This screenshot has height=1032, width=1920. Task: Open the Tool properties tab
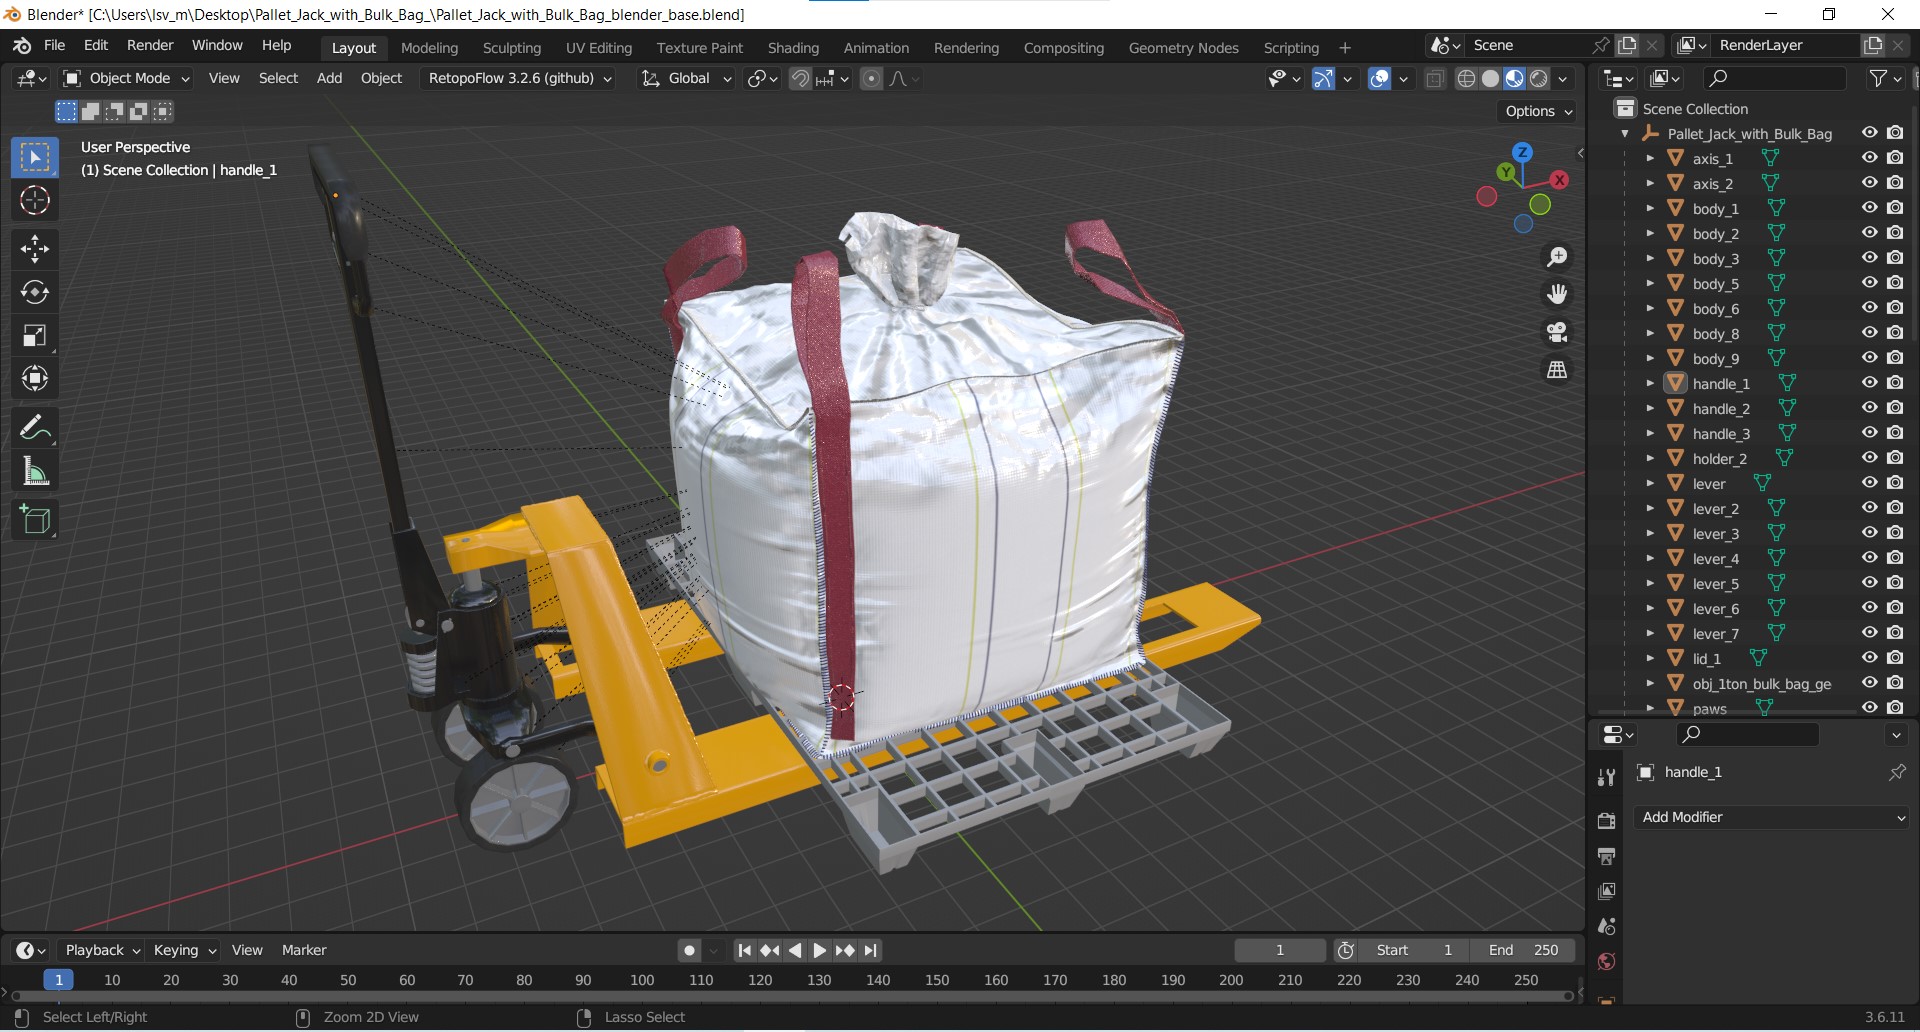[1606, 778]
